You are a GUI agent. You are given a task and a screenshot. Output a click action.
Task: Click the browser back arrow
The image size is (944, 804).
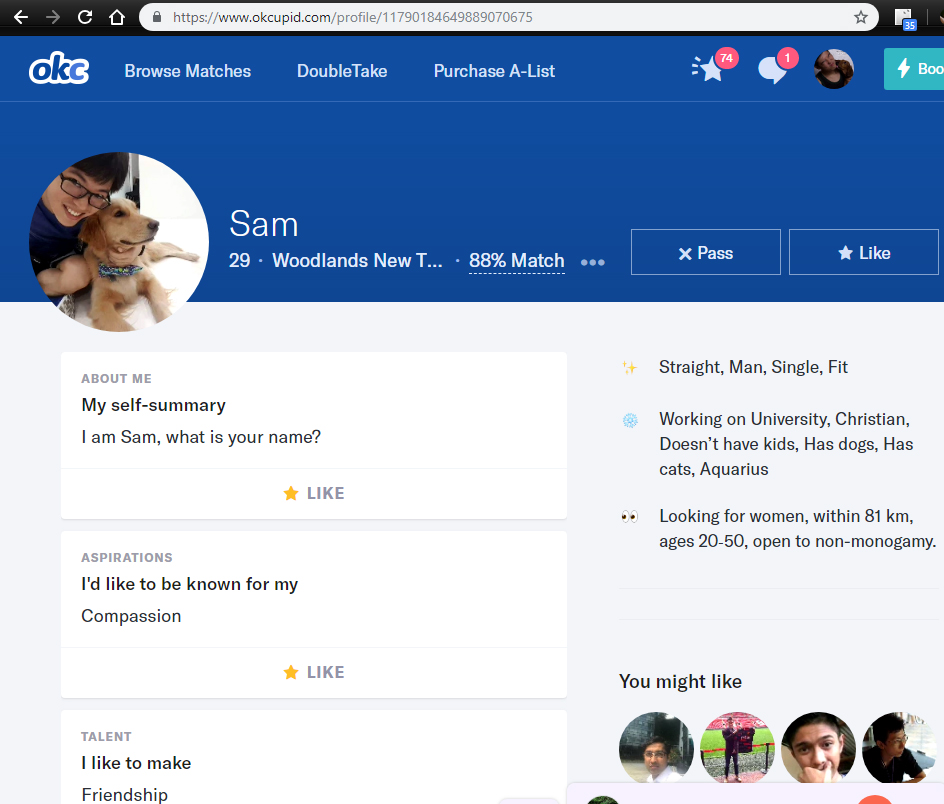click(x=21, y=17)
